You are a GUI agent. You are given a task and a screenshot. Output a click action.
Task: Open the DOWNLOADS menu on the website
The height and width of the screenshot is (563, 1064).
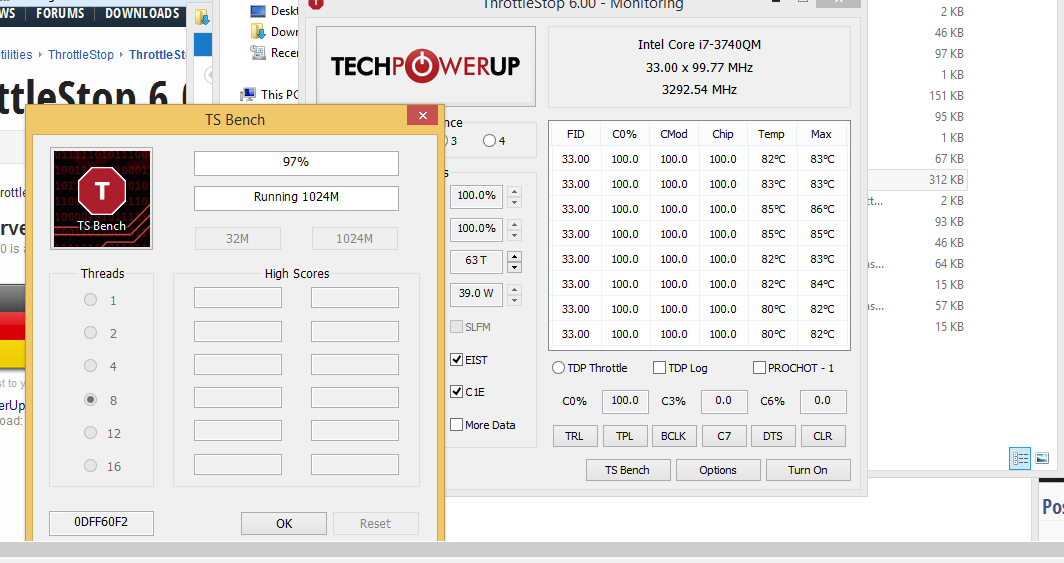[142, 13]
